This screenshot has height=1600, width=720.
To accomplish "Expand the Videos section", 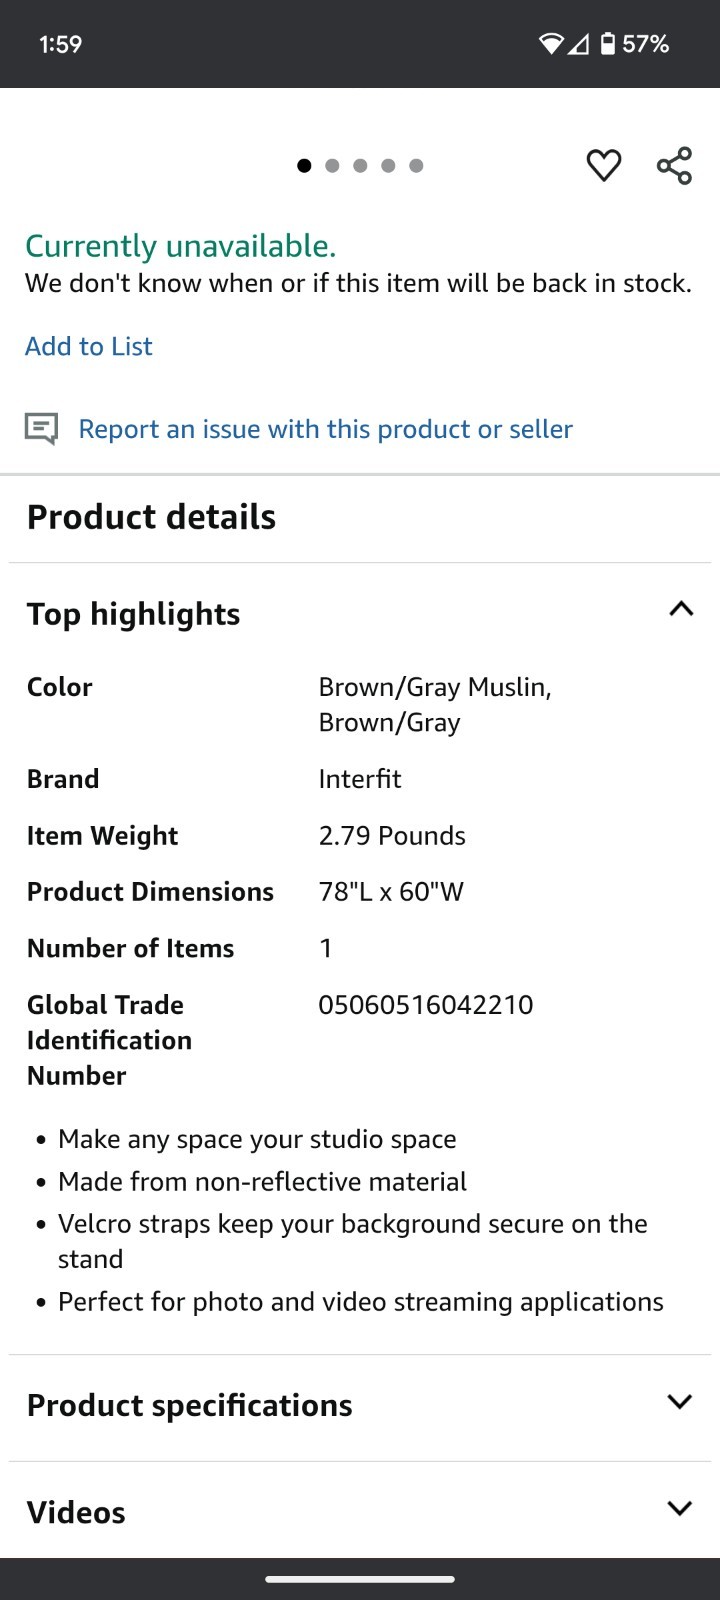I will [x=360, y=1511].
